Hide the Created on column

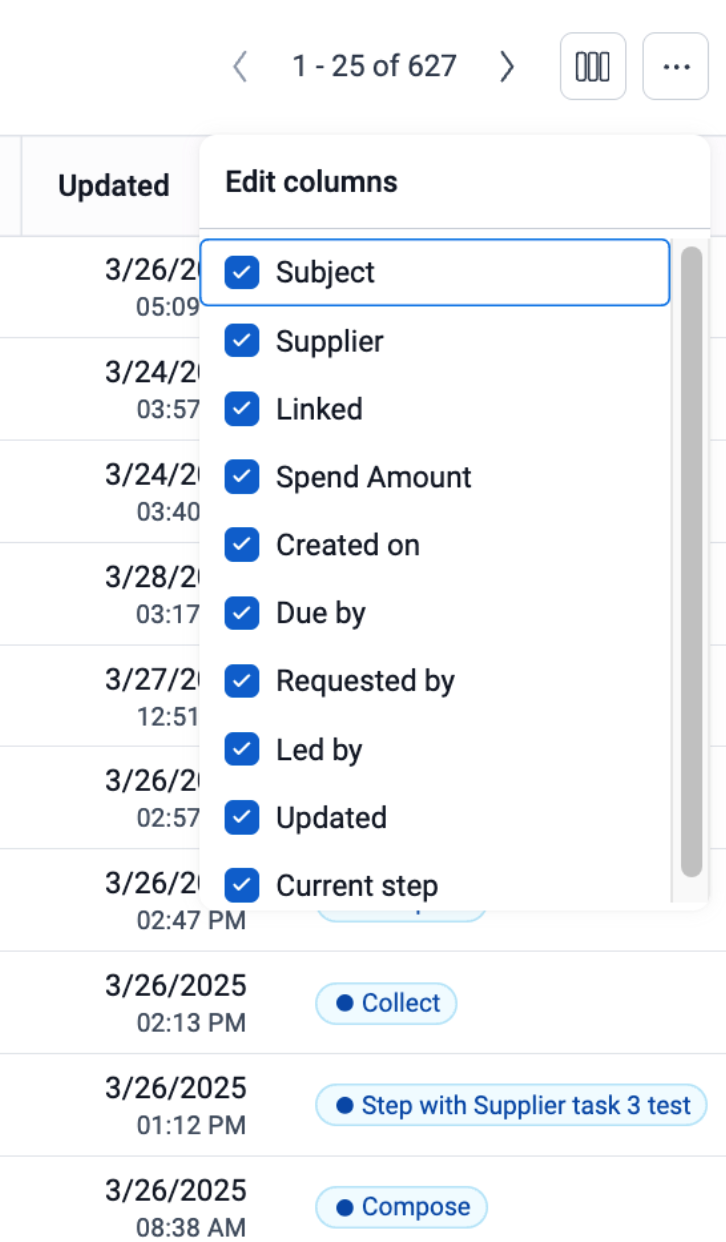pos(242,545)
